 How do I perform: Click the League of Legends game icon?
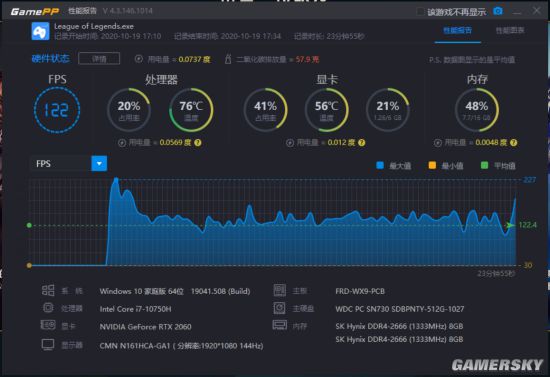point(40,31)
